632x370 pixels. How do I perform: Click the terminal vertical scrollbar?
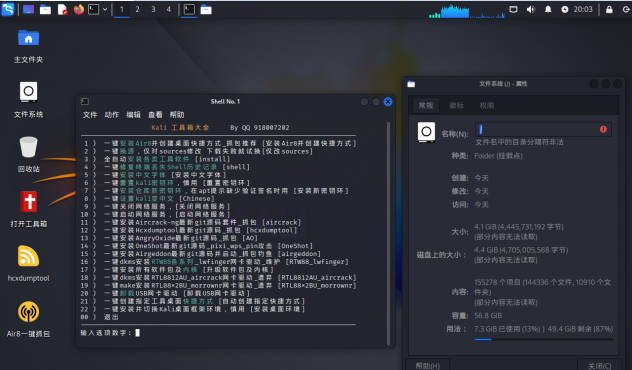389,234
